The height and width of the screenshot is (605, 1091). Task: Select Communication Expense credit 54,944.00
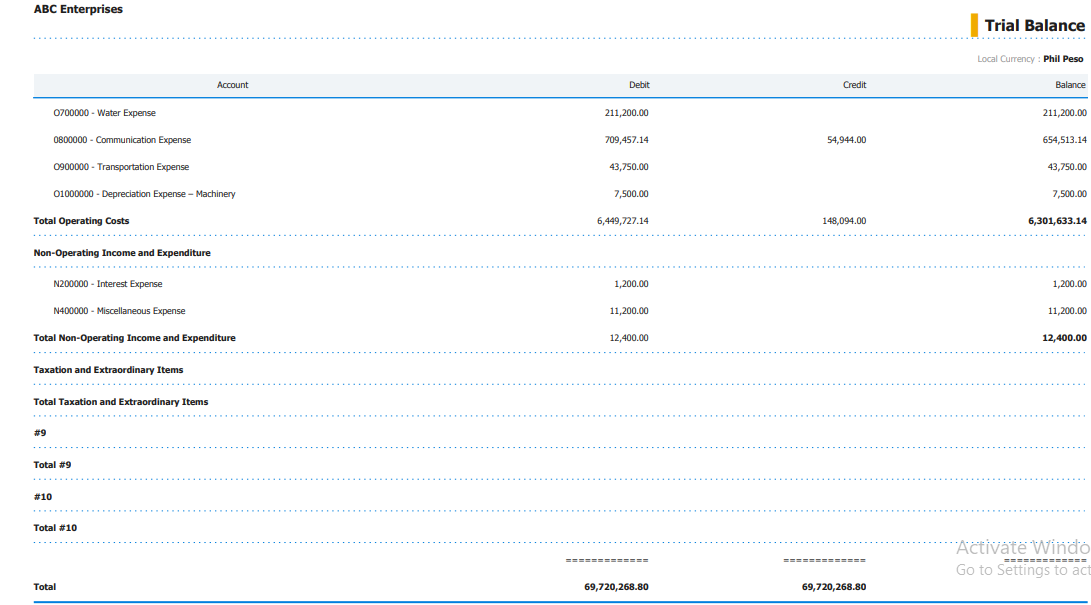[x=846, y=140]
